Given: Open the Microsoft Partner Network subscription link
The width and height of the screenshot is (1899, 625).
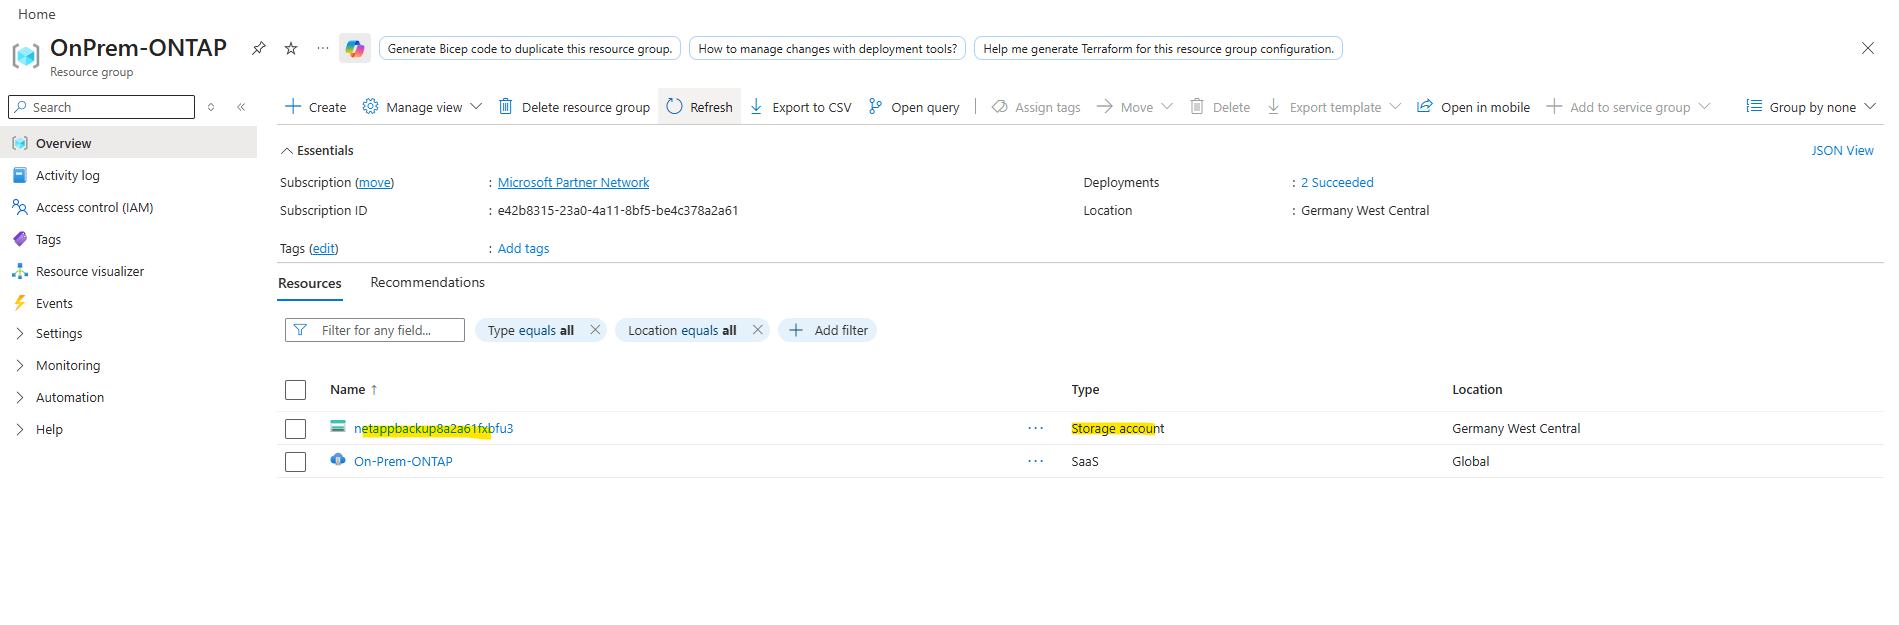Looking at the screenshot, I should click(573, 183).
